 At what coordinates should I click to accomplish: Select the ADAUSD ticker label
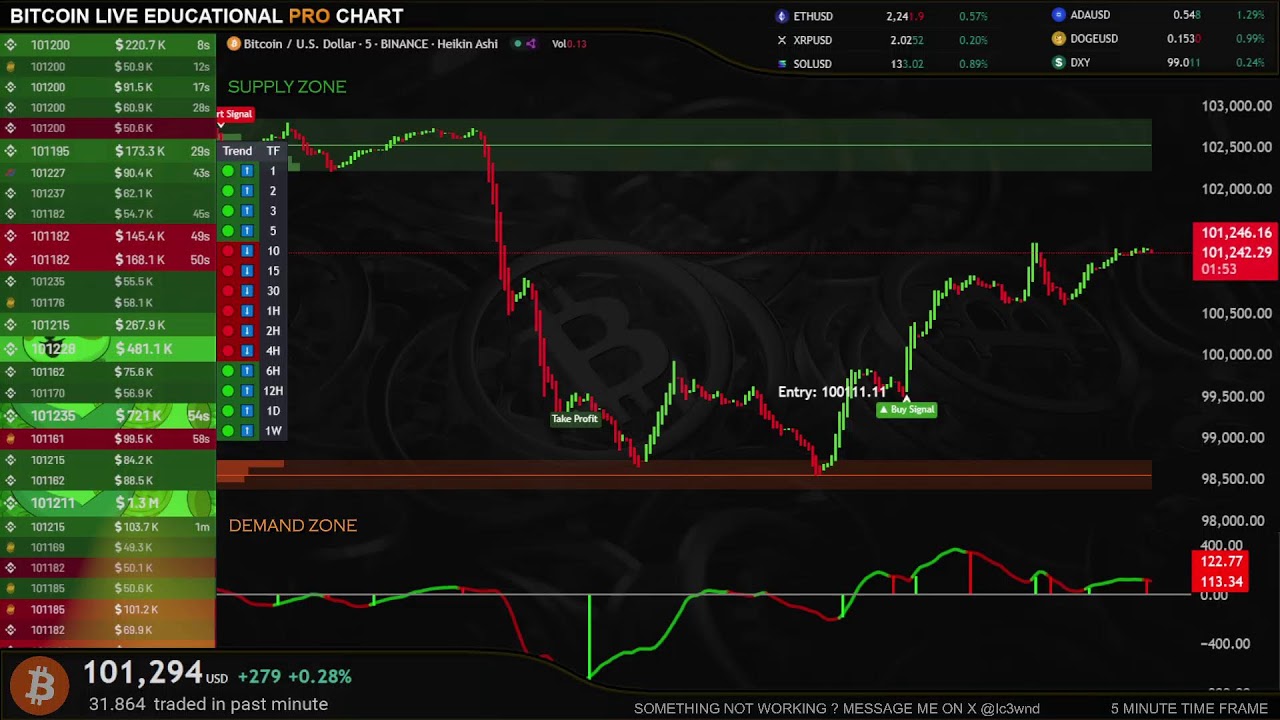1090,15
